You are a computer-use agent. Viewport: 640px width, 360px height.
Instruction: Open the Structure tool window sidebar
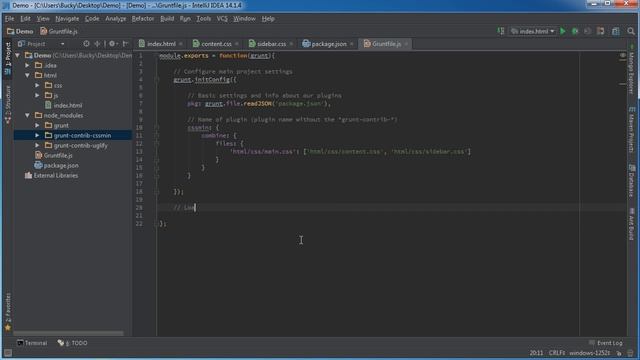point(8,104)
